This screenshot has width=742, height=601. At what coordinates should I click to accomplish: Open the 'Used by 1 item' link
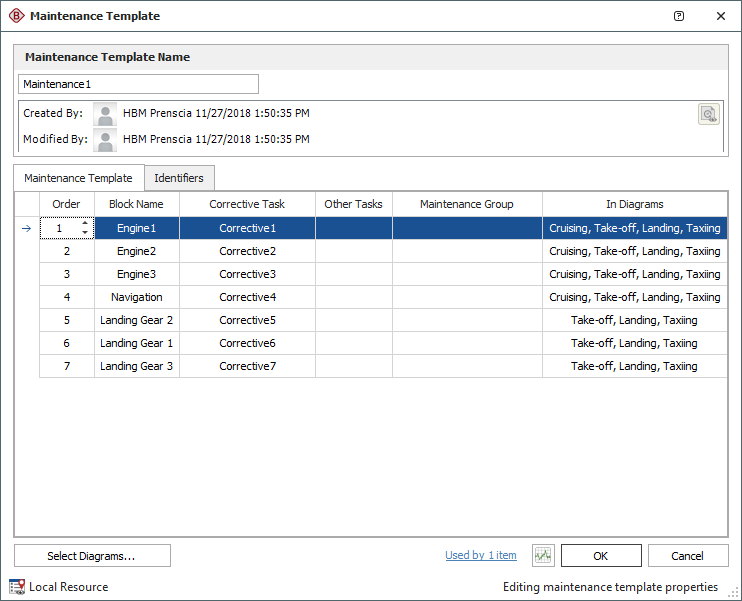pos(481,555)
